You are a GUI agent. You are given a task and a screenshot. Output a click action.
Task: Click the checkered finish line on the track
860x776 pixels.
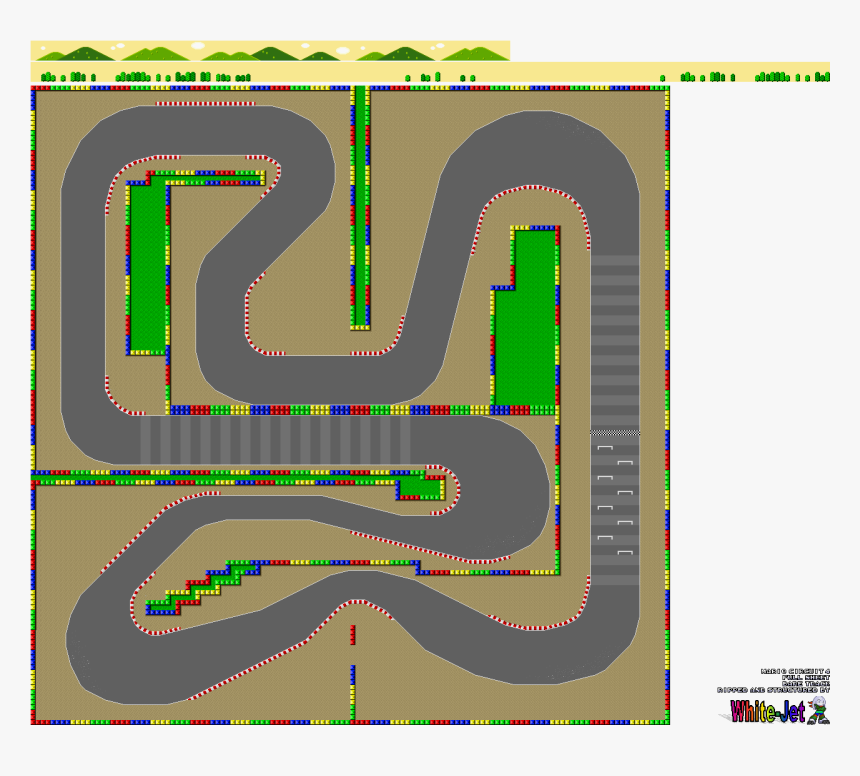(615, 433)
